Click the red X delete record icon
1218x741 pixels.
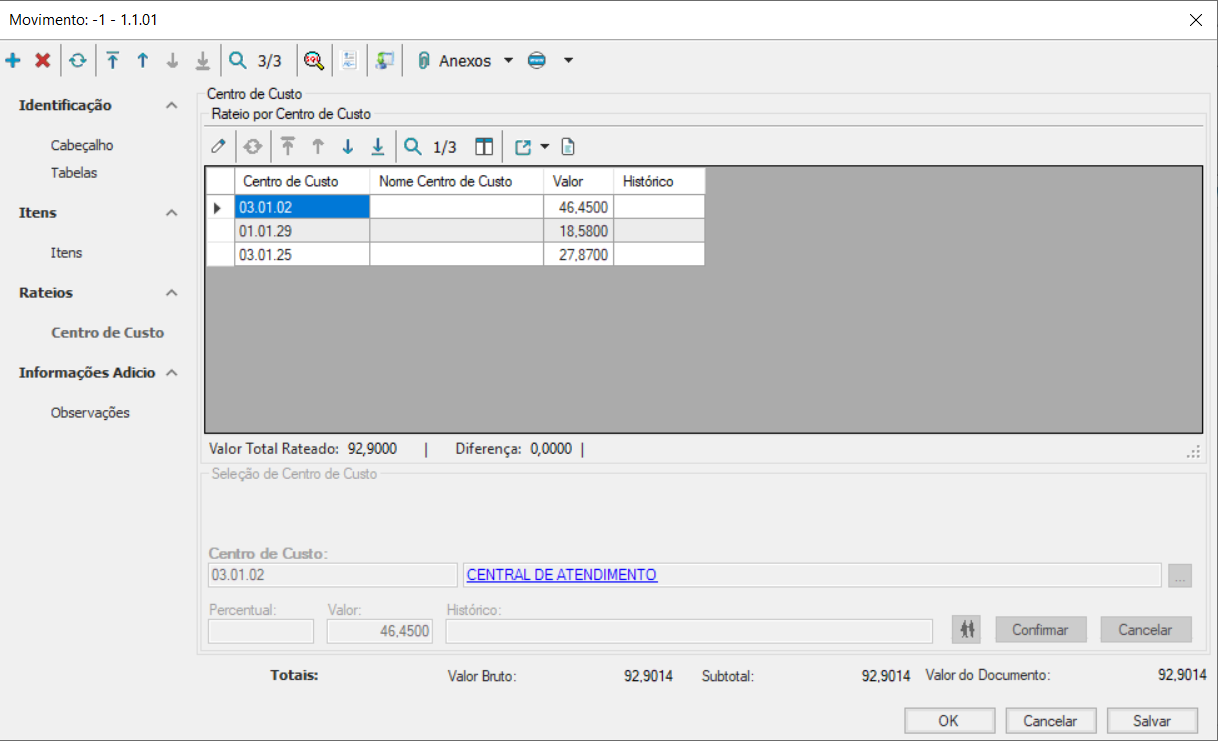pos(42,61)
